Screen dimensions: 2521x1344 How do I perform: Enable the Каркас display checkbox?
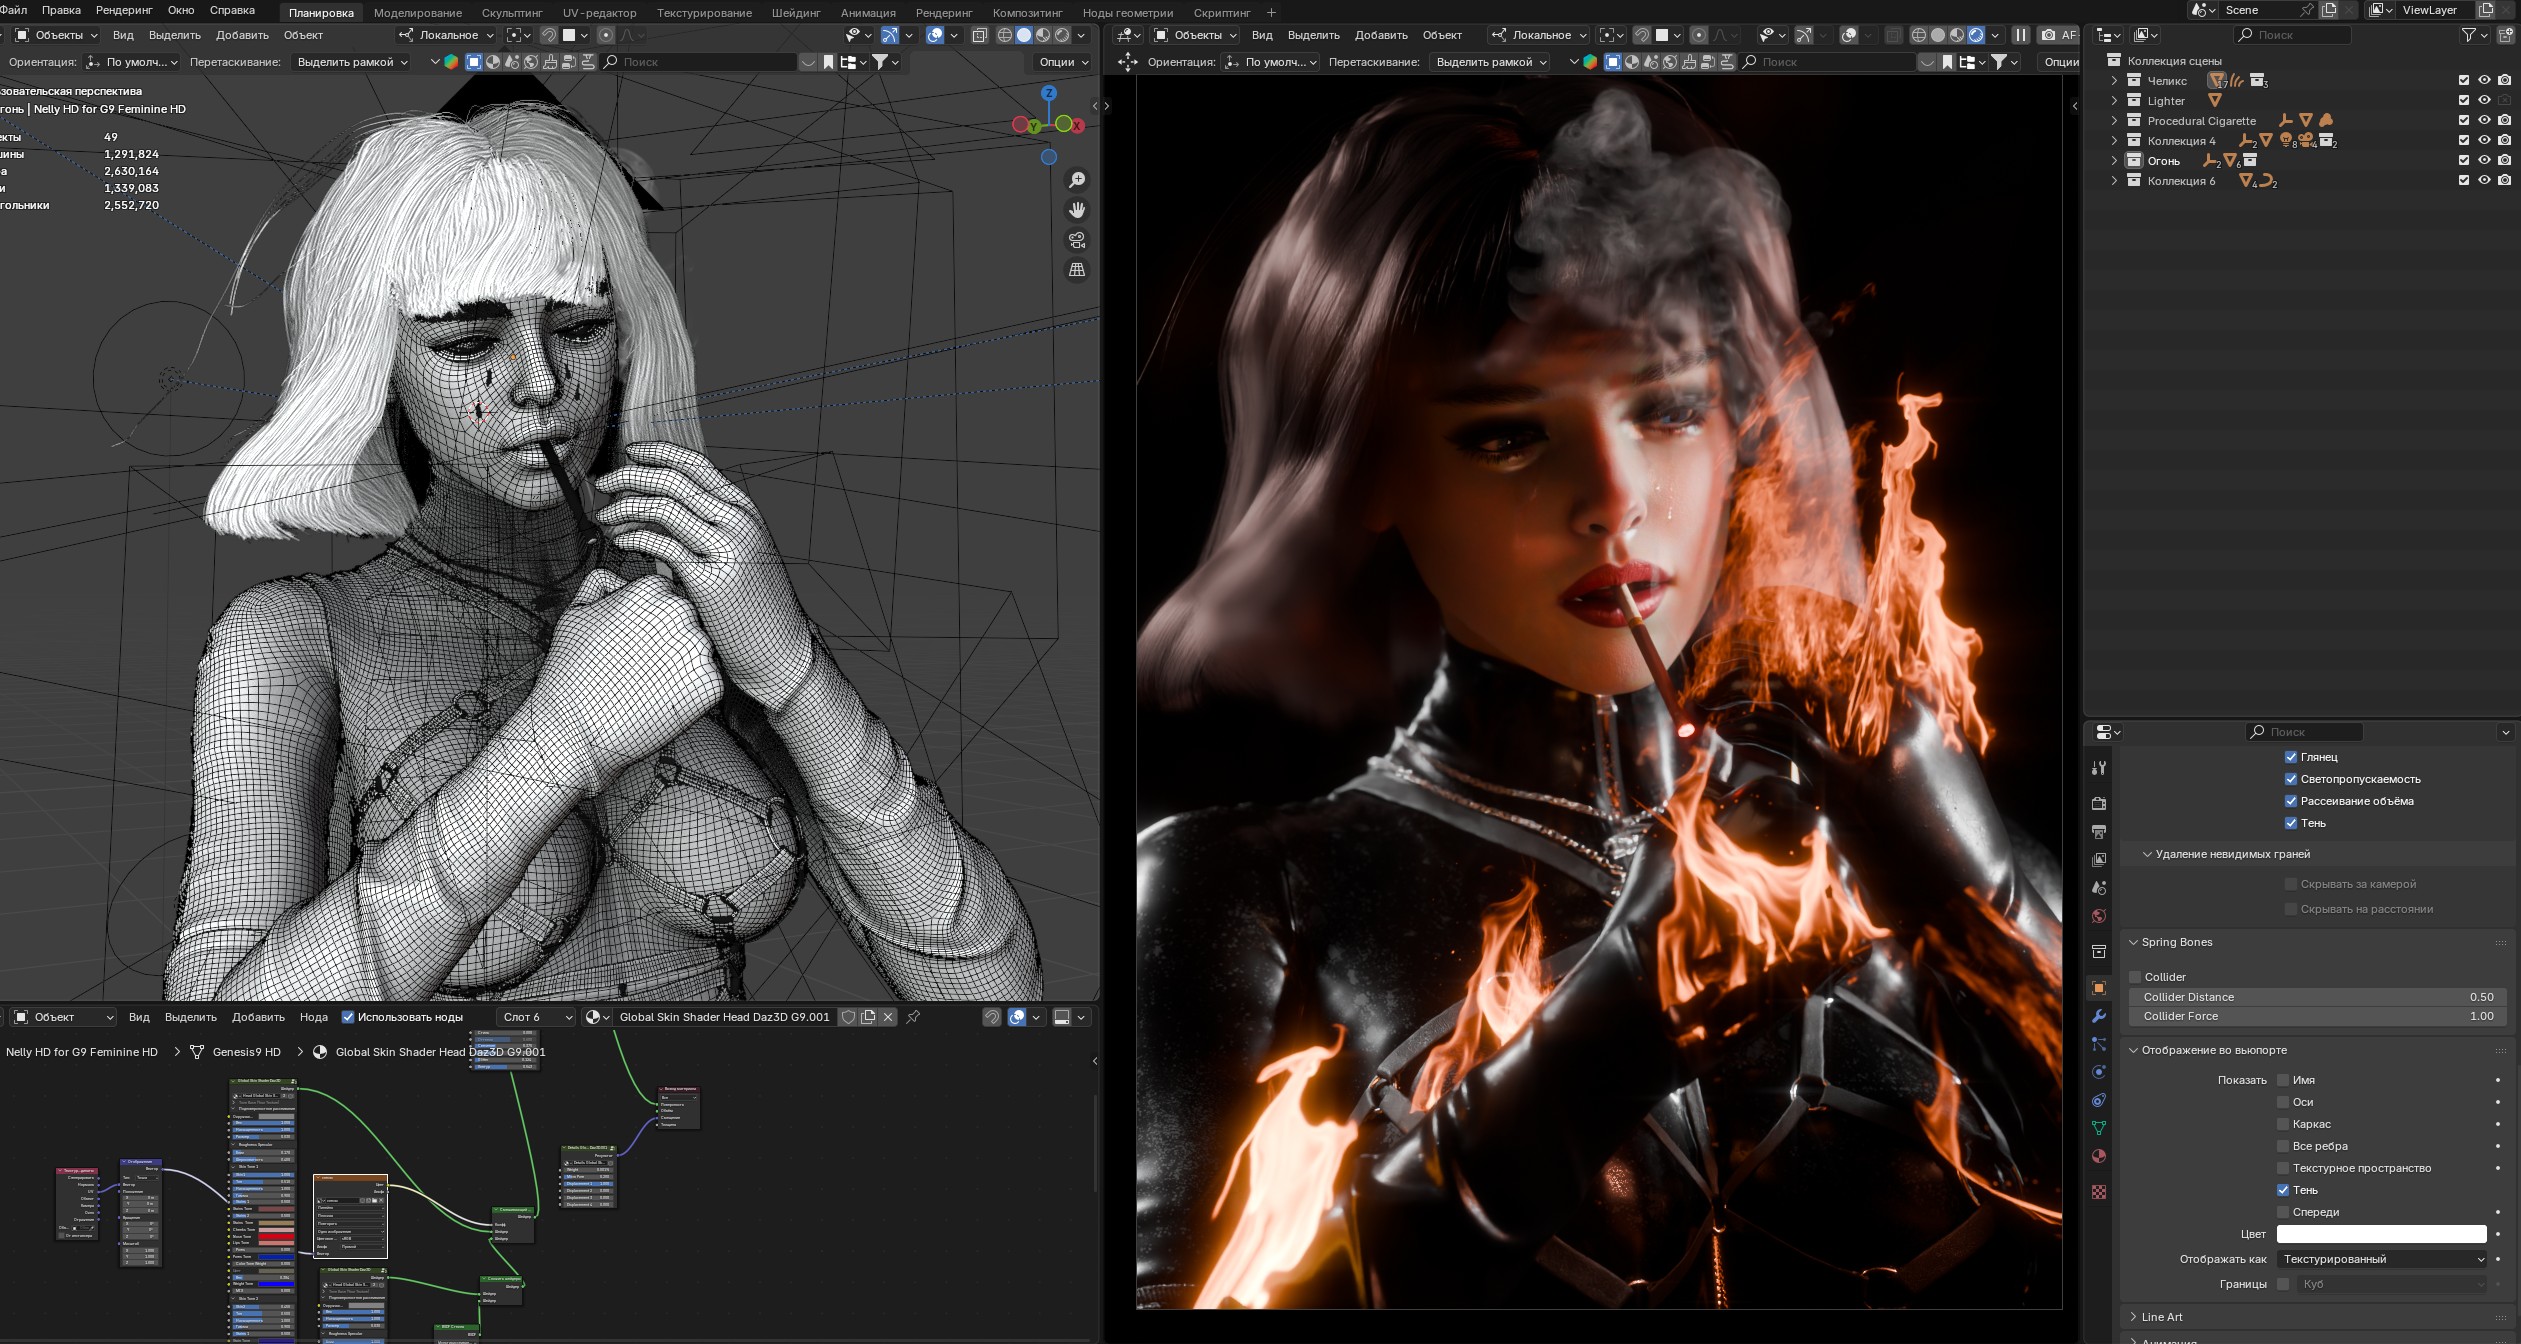[2283, 1124]
